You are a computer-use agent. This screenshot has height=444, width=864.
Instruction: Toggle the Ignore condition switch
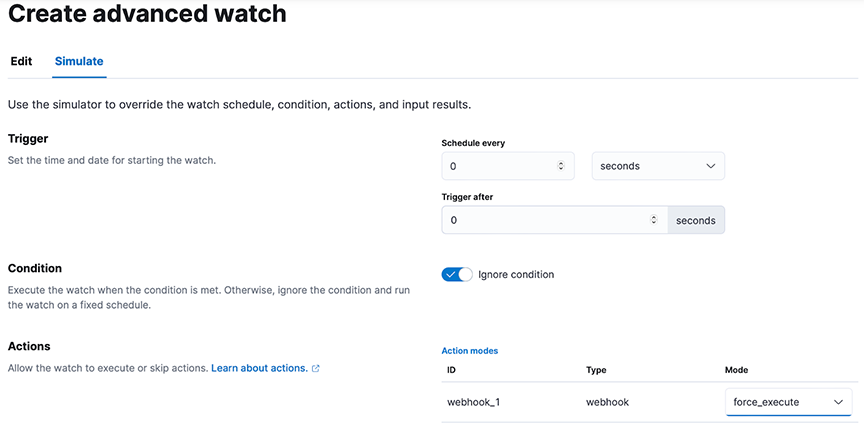click(457, 274)
